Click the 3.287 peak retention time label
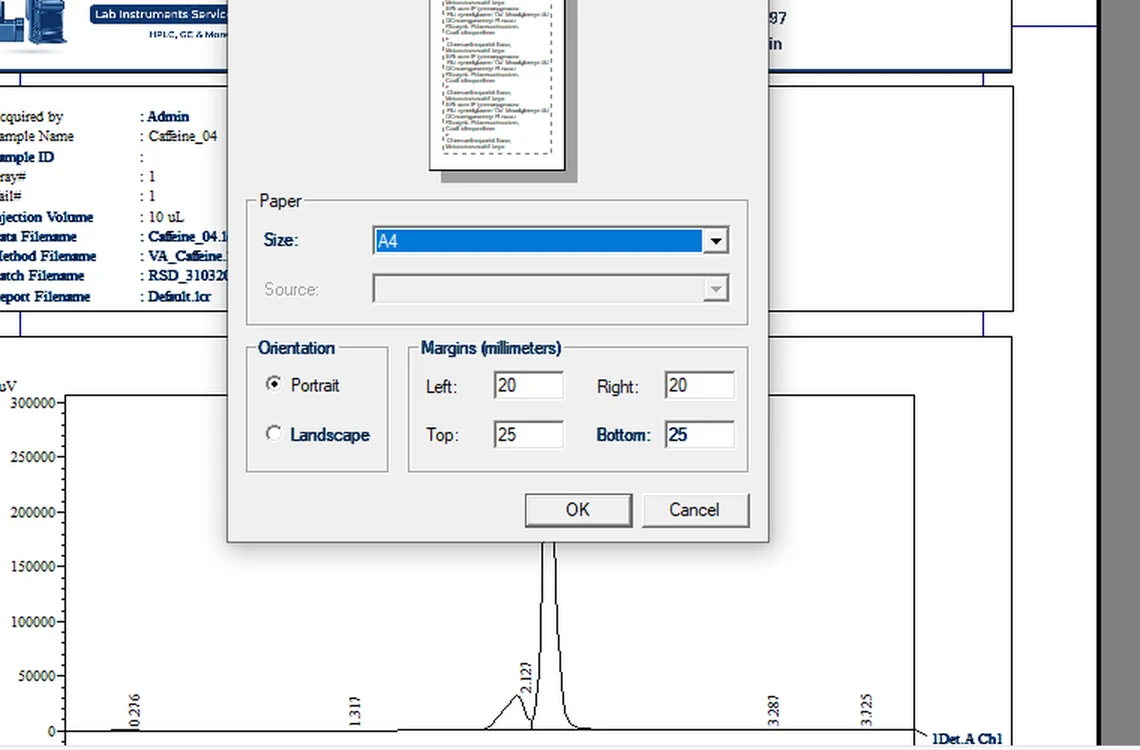 click(x=774, y=711)
